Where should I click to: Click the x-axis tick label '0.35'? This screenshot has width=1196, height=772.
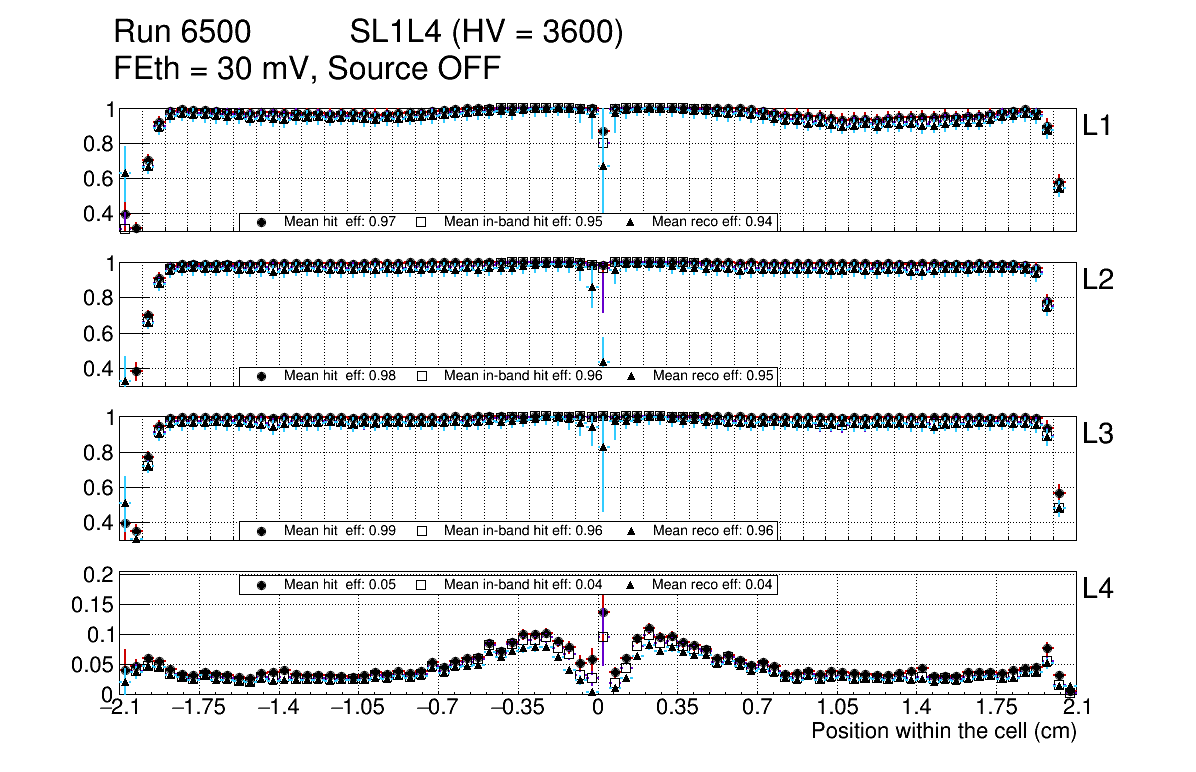pyautogui.click(x=678, y=708)
